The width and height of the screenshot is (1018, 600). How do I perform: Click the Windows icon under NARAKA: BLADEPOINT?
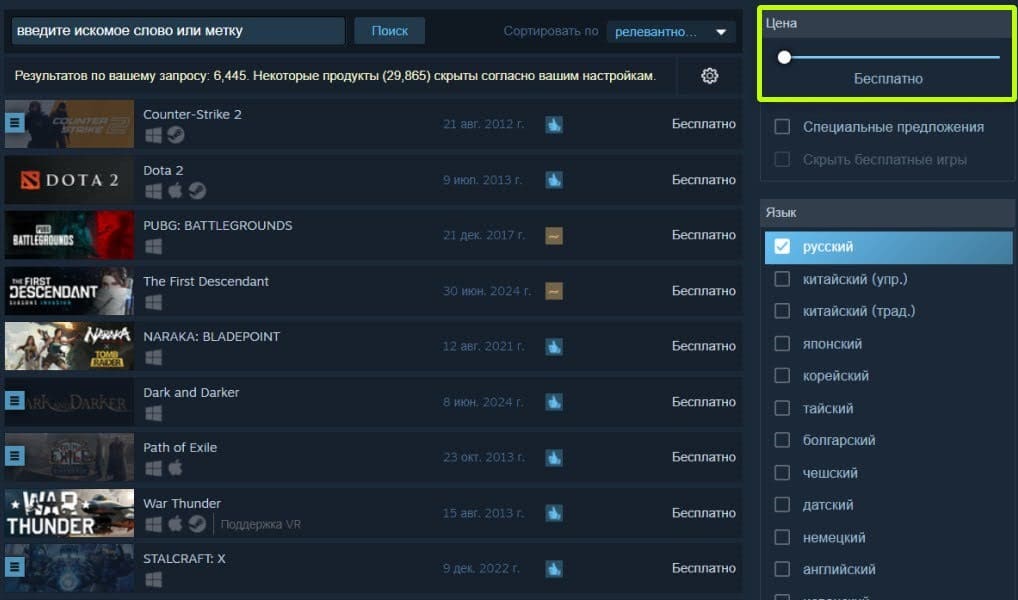153,357
